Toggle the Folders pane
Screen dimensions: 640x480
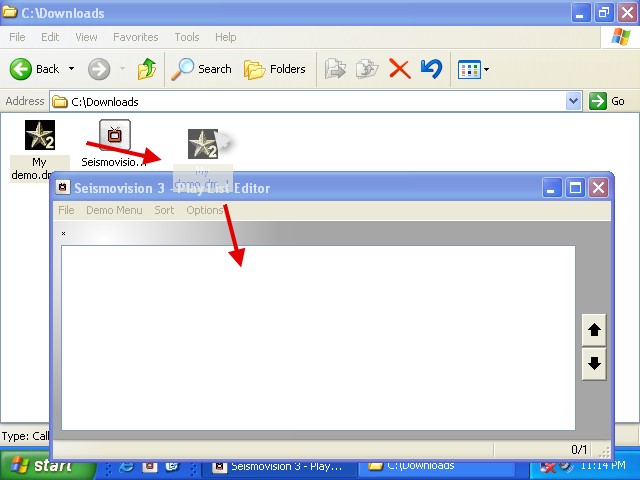coord(275,69)
